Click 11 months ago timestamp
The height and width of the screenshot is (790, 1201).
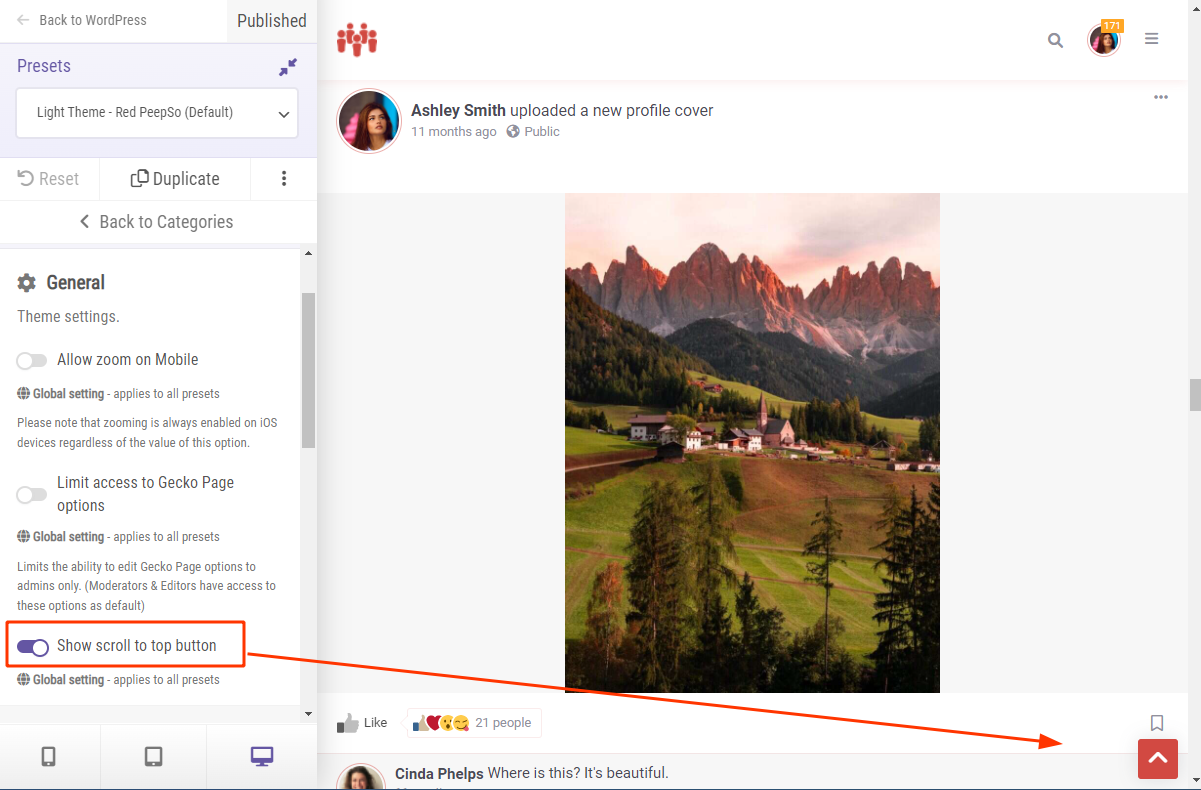tap(453, 132)
